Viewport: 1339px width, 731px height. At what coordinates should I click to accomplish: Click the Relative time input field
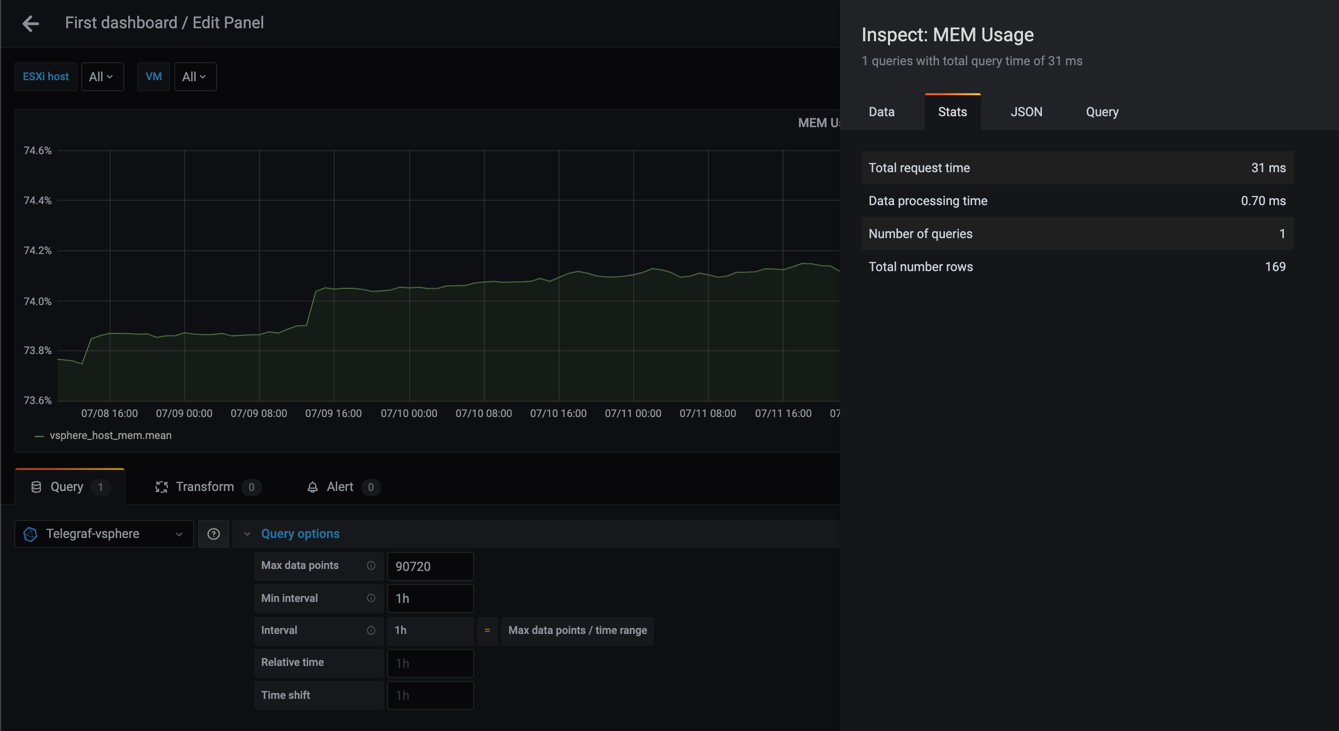(x=430, y=663)
